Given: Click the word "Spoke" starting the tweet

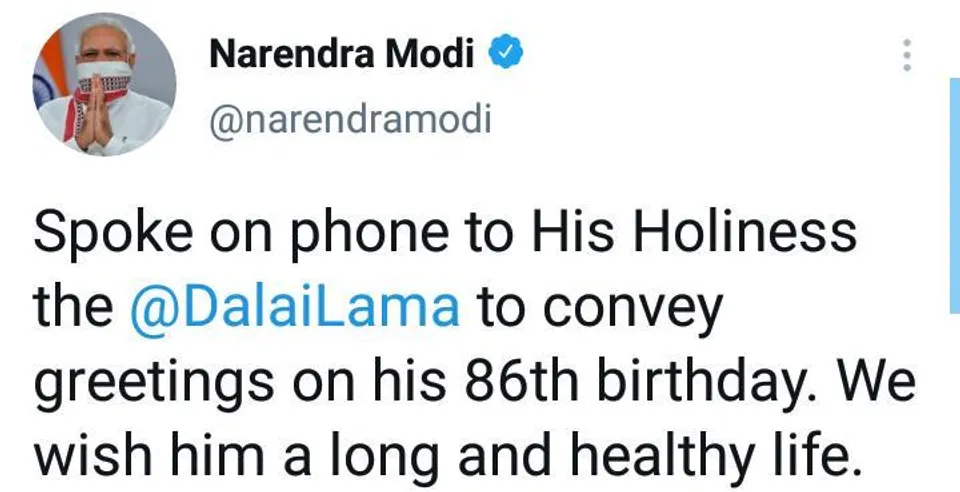Looking at the screenshot, I should point(93,235).
